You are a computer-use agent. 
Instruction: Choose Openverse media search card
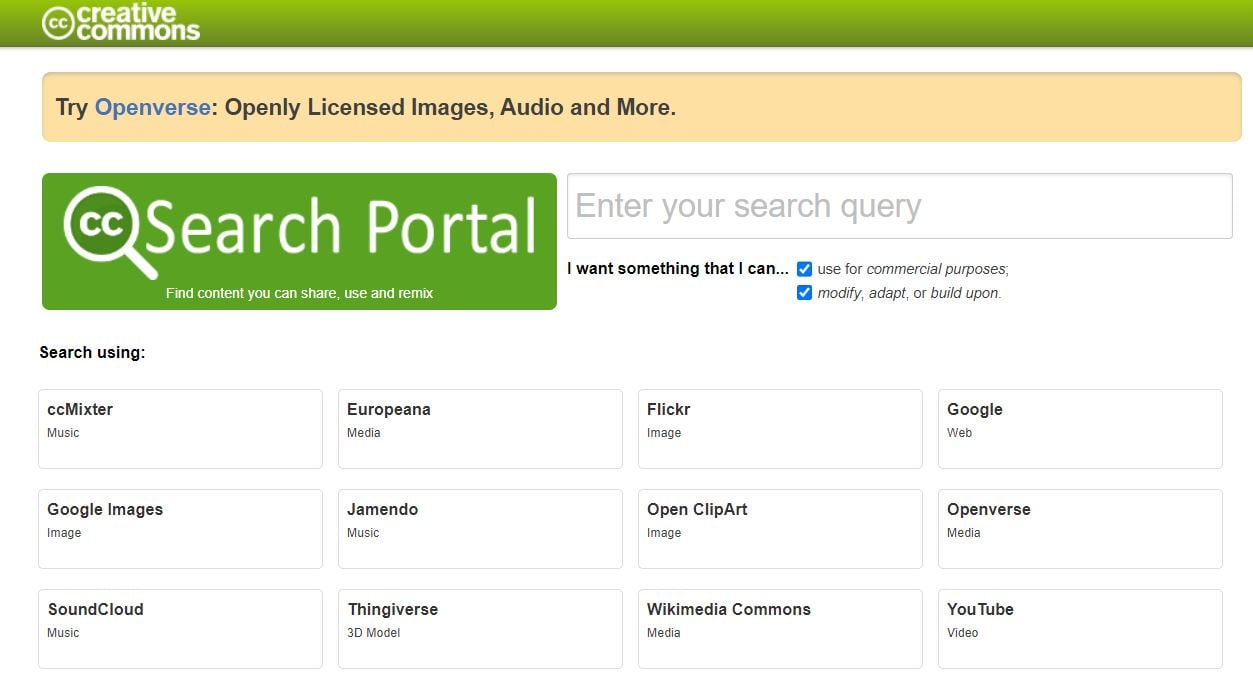pos(1080,529)
